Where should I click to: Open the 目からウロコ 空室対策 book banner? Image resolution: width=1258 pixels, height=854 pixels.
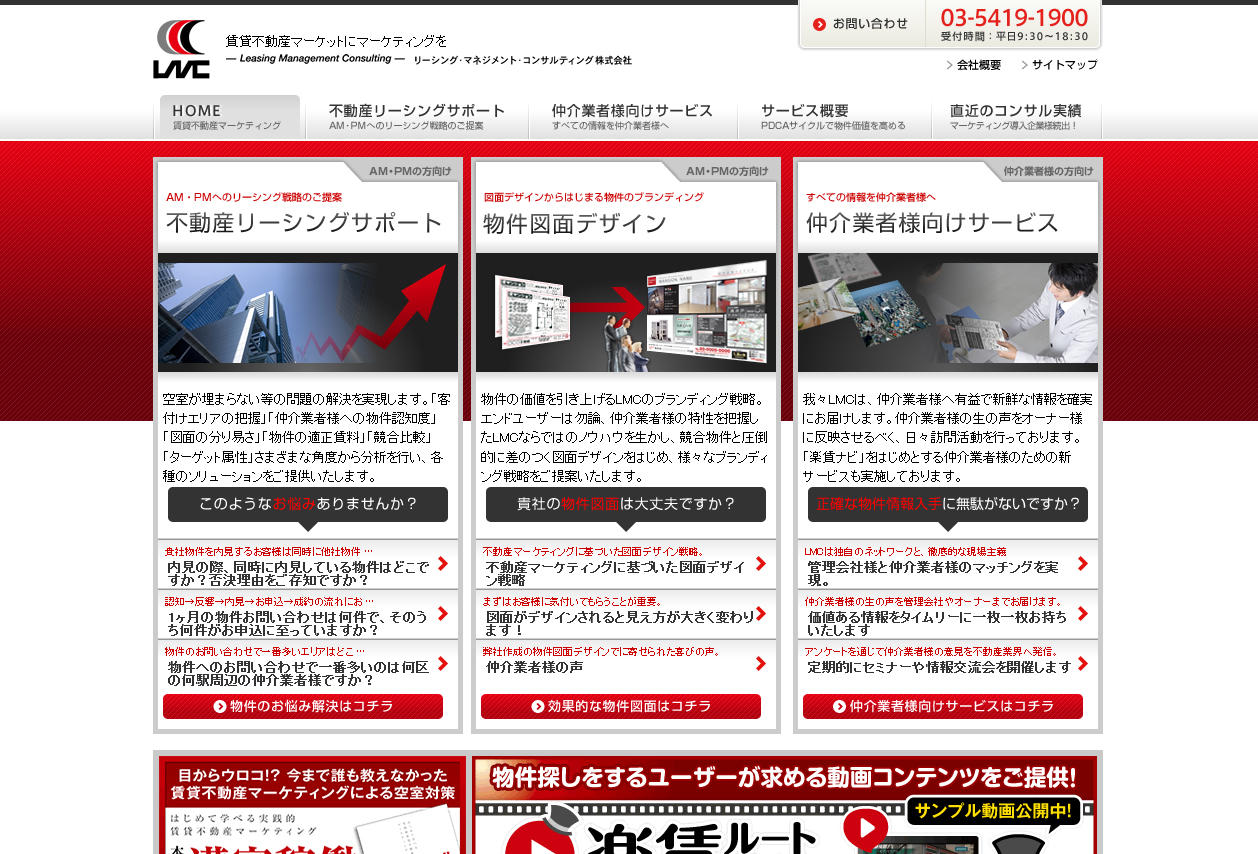coord(310,806)
